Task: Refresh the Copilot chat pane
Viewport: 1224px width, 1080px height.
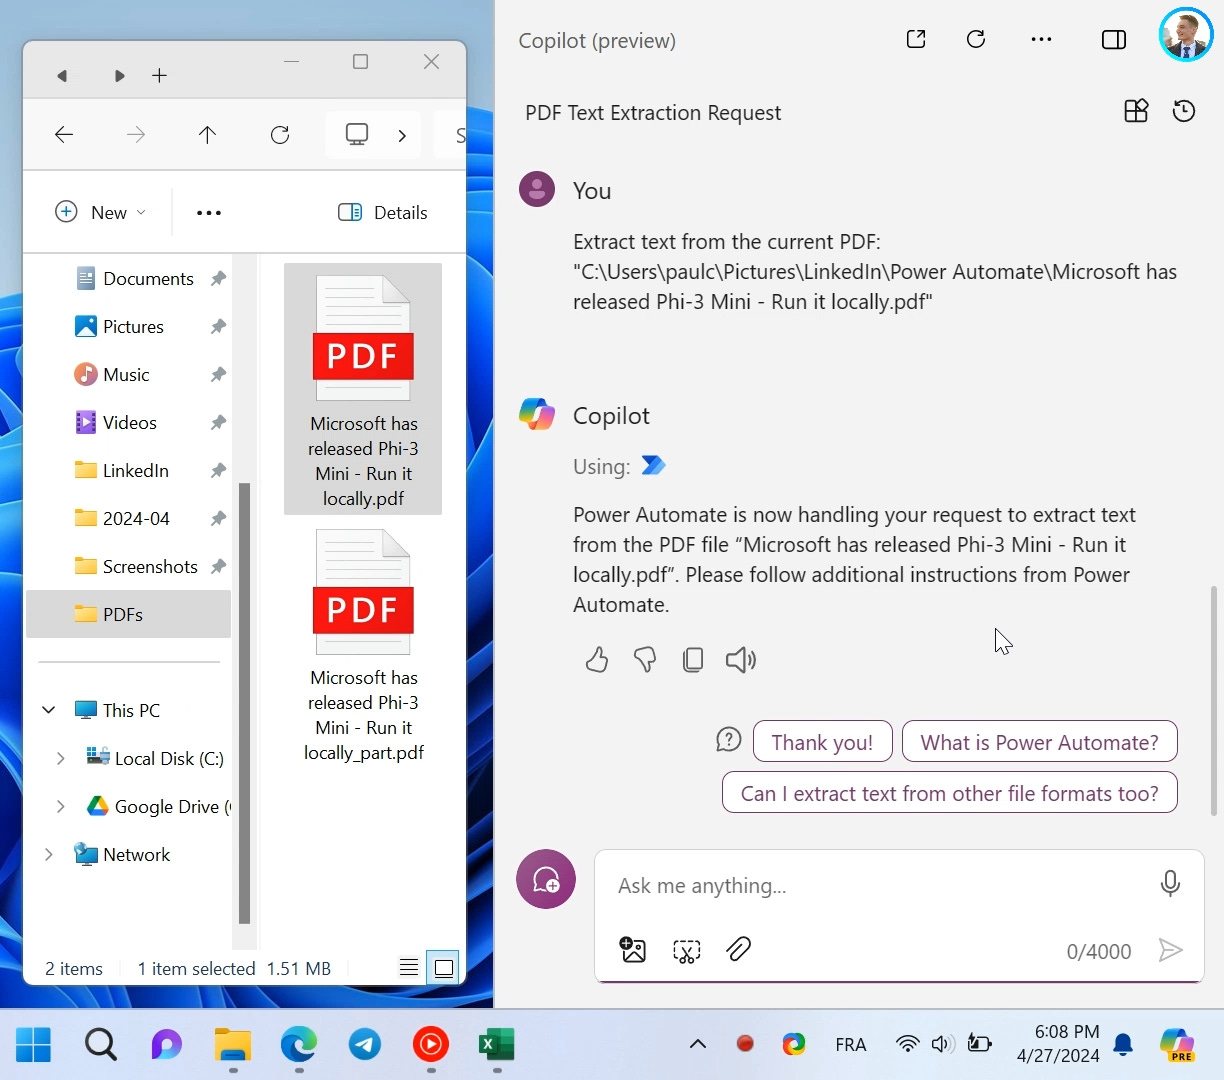Action: point(976,39)
